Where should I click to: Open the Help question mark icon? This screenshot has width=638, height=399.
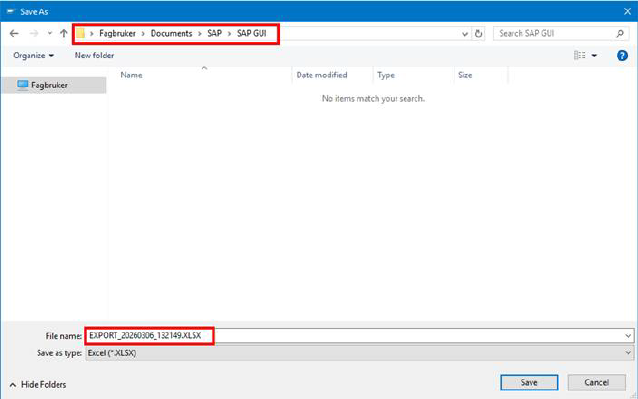tap(622, 55)
